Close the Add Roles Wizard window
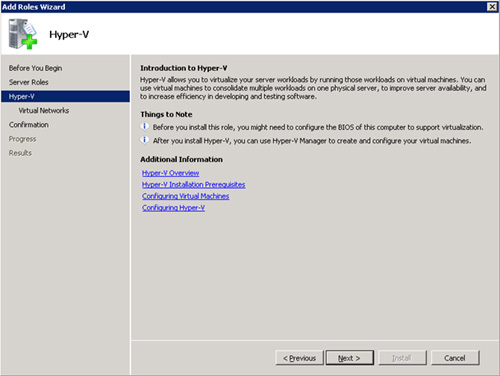The width and height of the screenshot is (500, 376). click(x=492, y=7)
